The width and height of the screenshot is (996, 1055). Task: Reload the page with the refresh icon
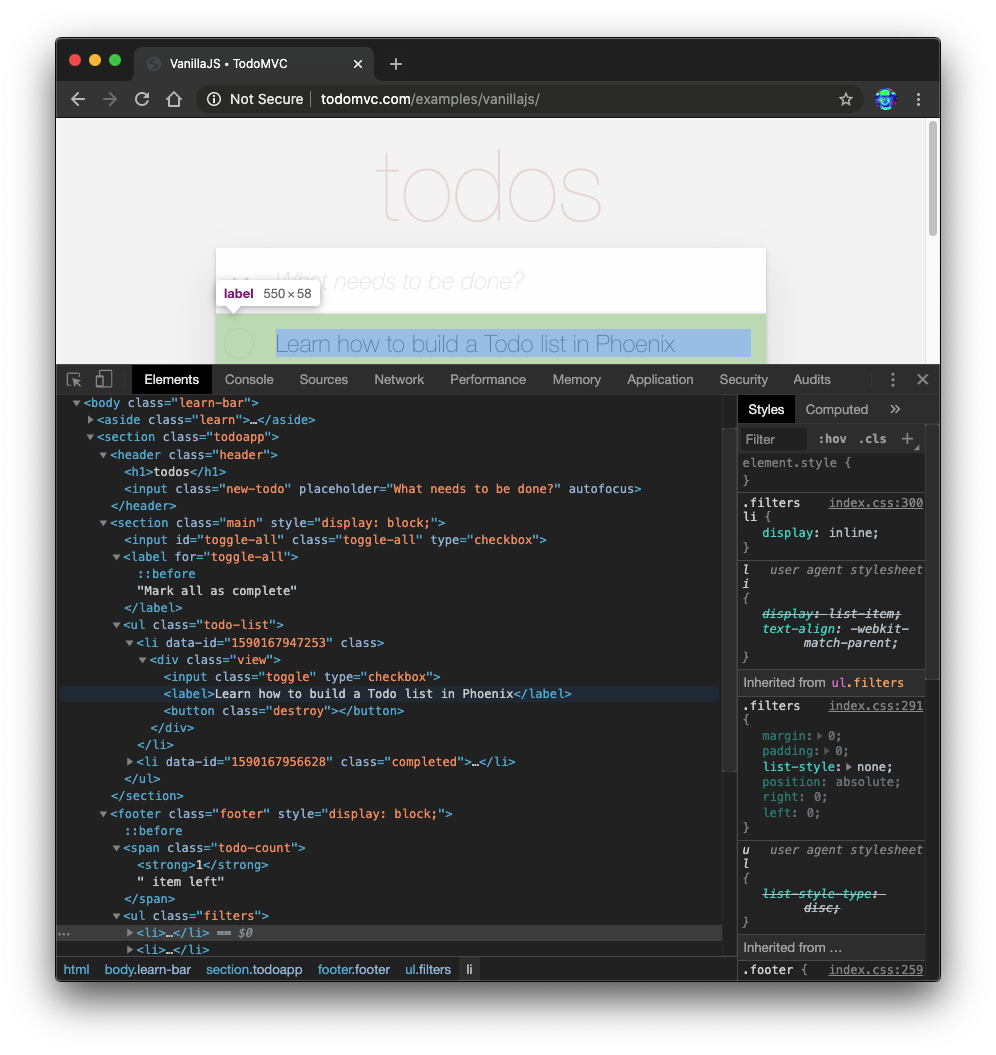[142, 99]
